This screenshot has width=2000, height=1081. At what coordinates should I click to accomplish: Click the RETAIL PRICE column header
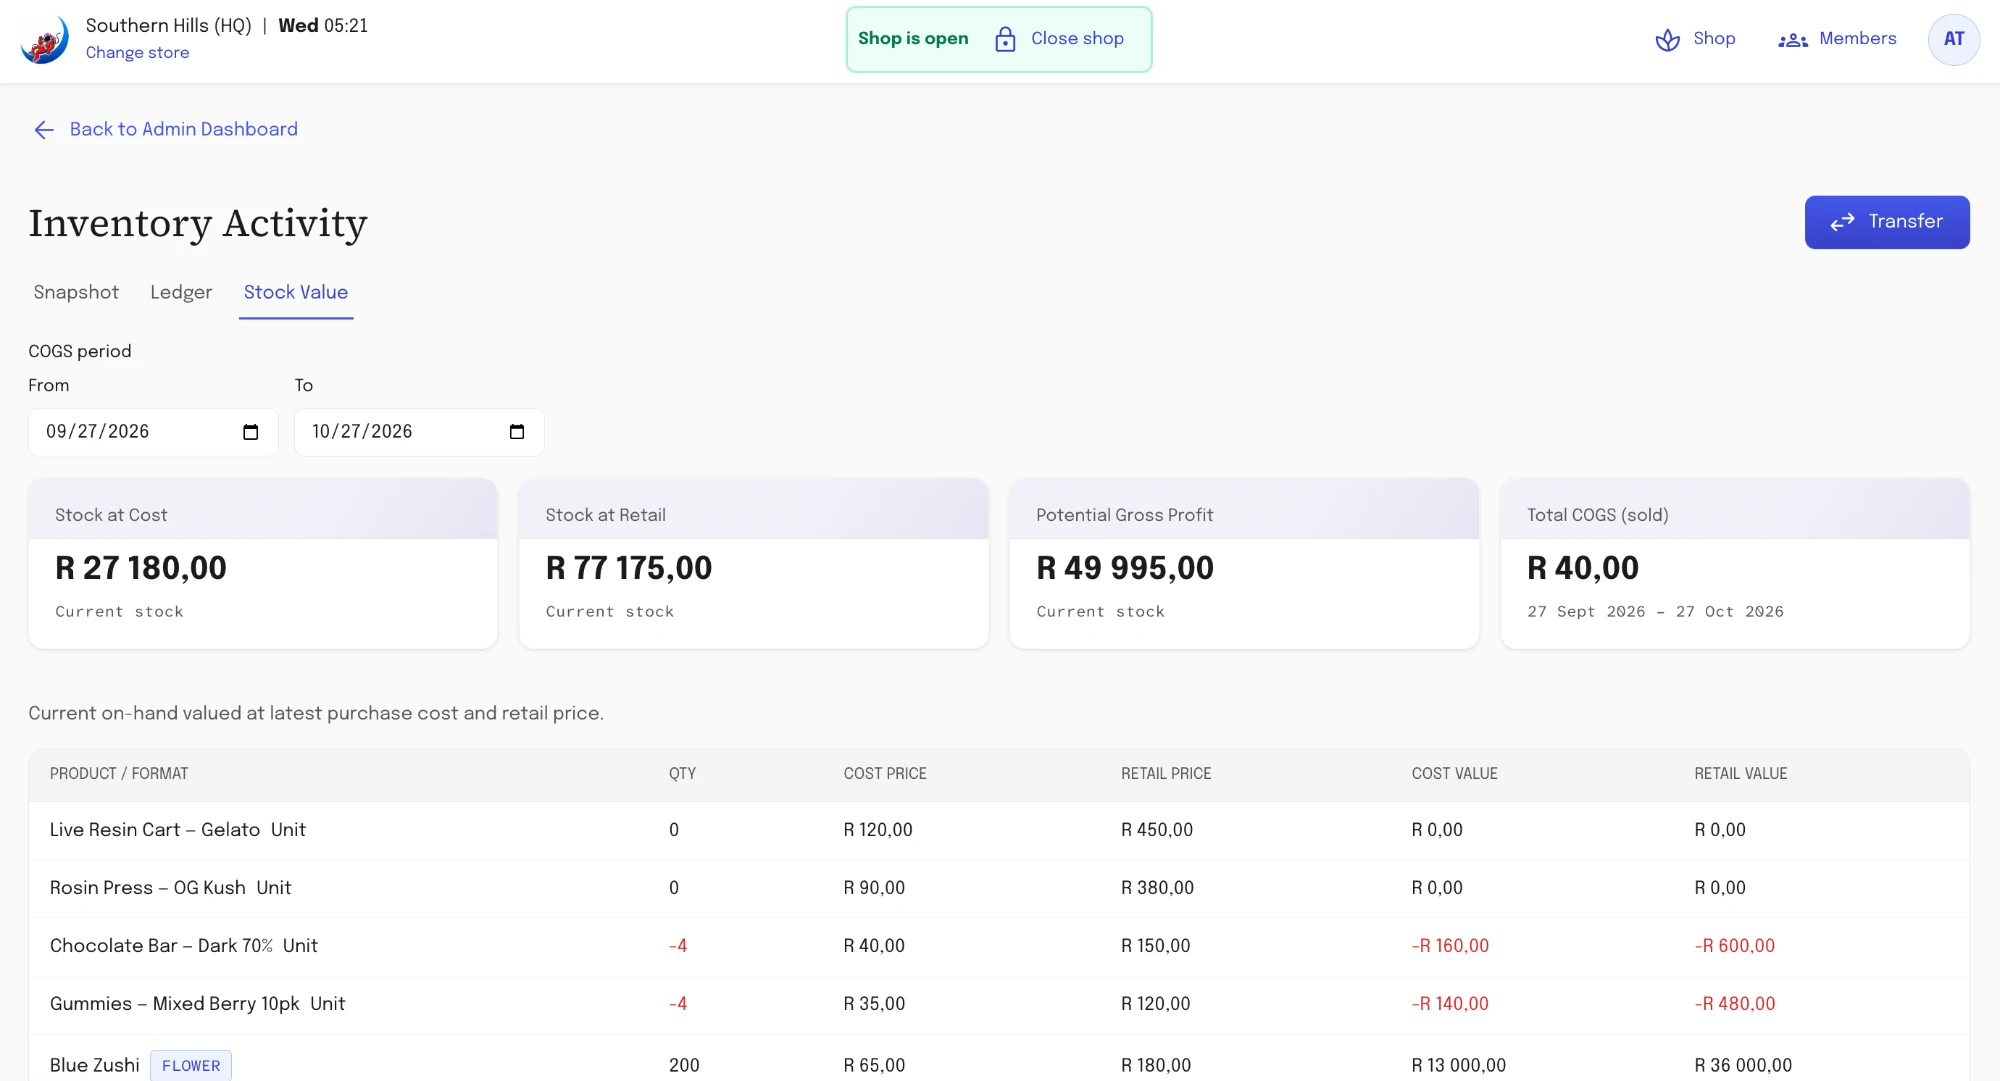[x=1166, y=774]
